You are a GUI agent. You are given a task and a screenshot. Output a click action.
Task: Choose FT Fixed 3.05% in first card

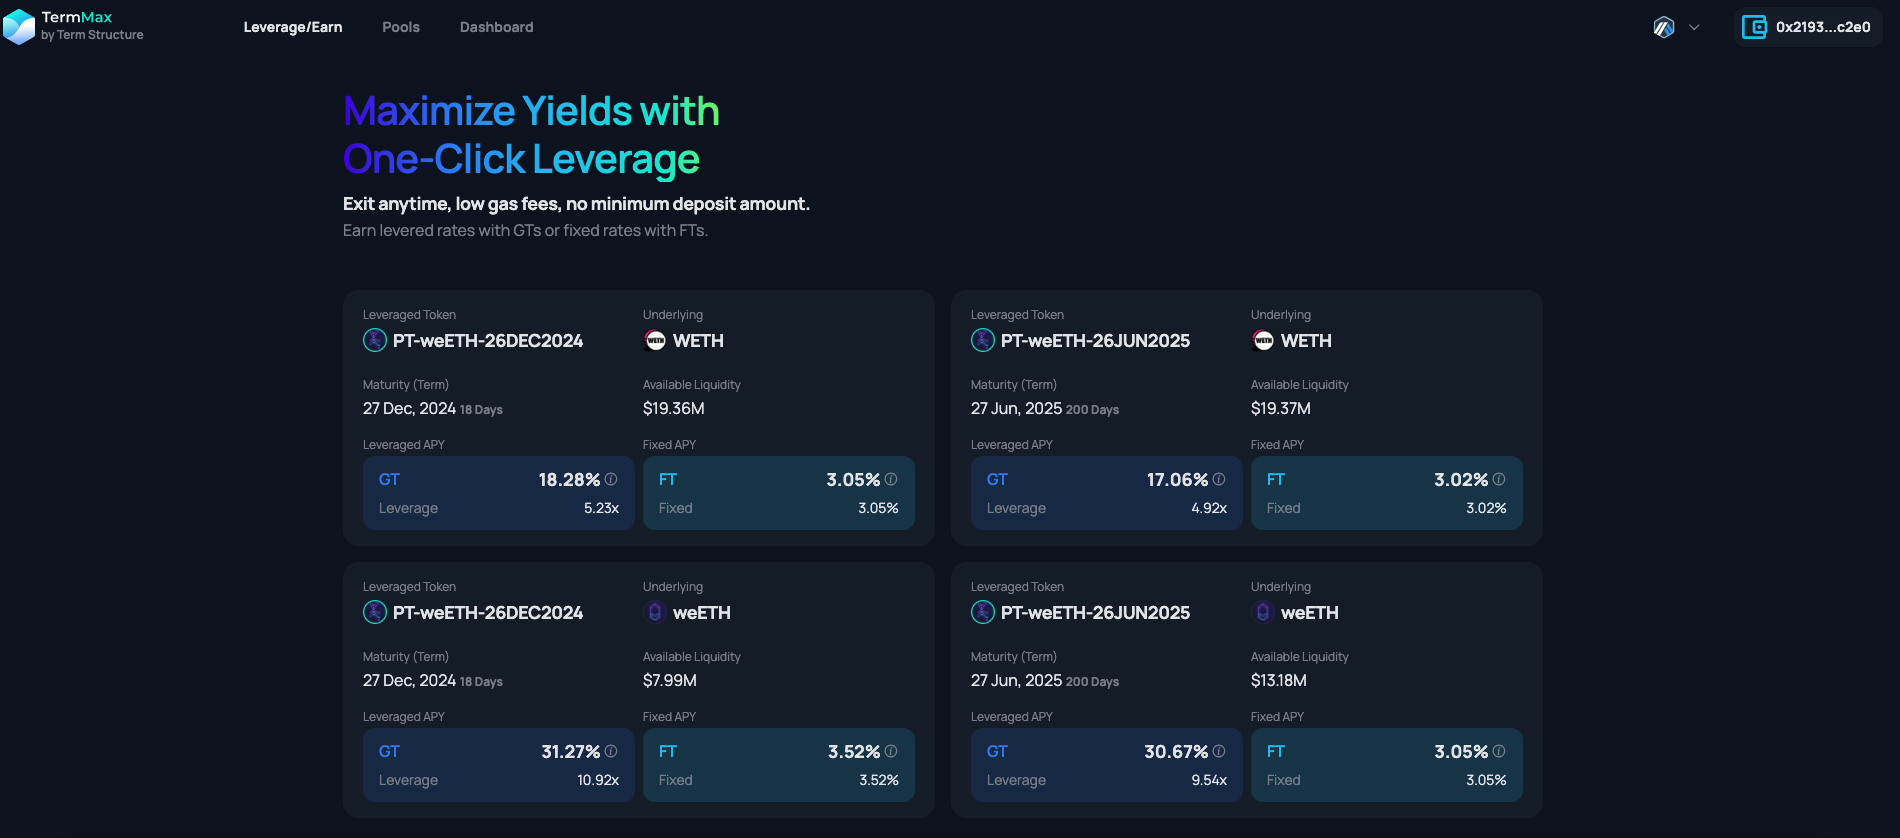coord(778,493)
